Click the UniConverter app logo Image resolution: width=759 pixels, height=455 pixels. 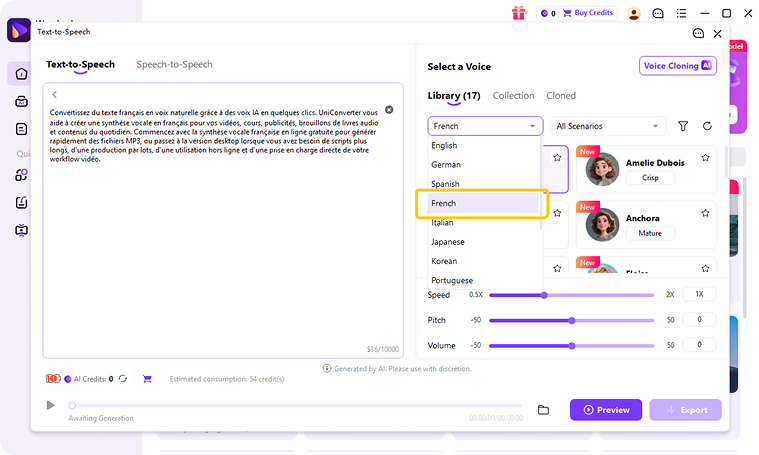coord(18,30)
